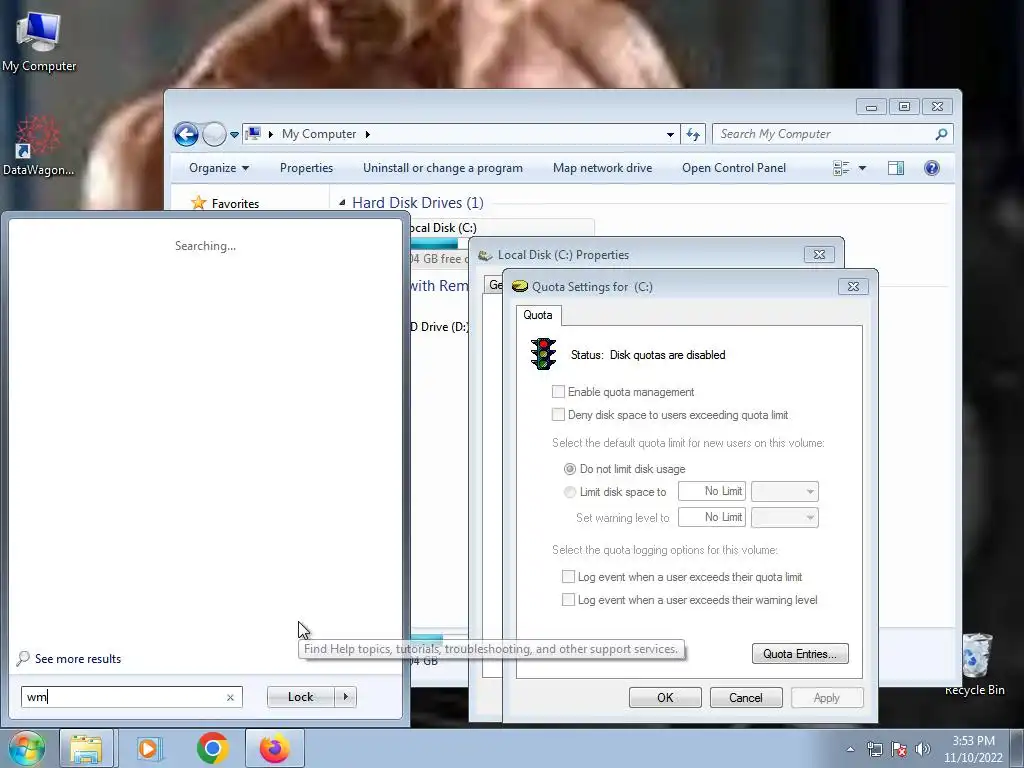
Task: Click My Computer in the address breadcrumb
Action: [x=319, y=134]
